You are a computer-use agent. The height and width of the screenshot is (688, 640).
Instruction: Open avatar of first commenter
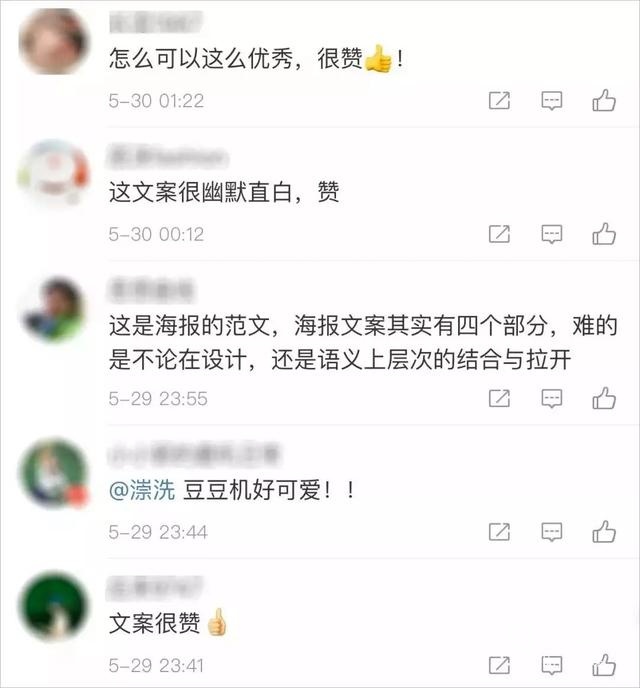pos(54,42)
